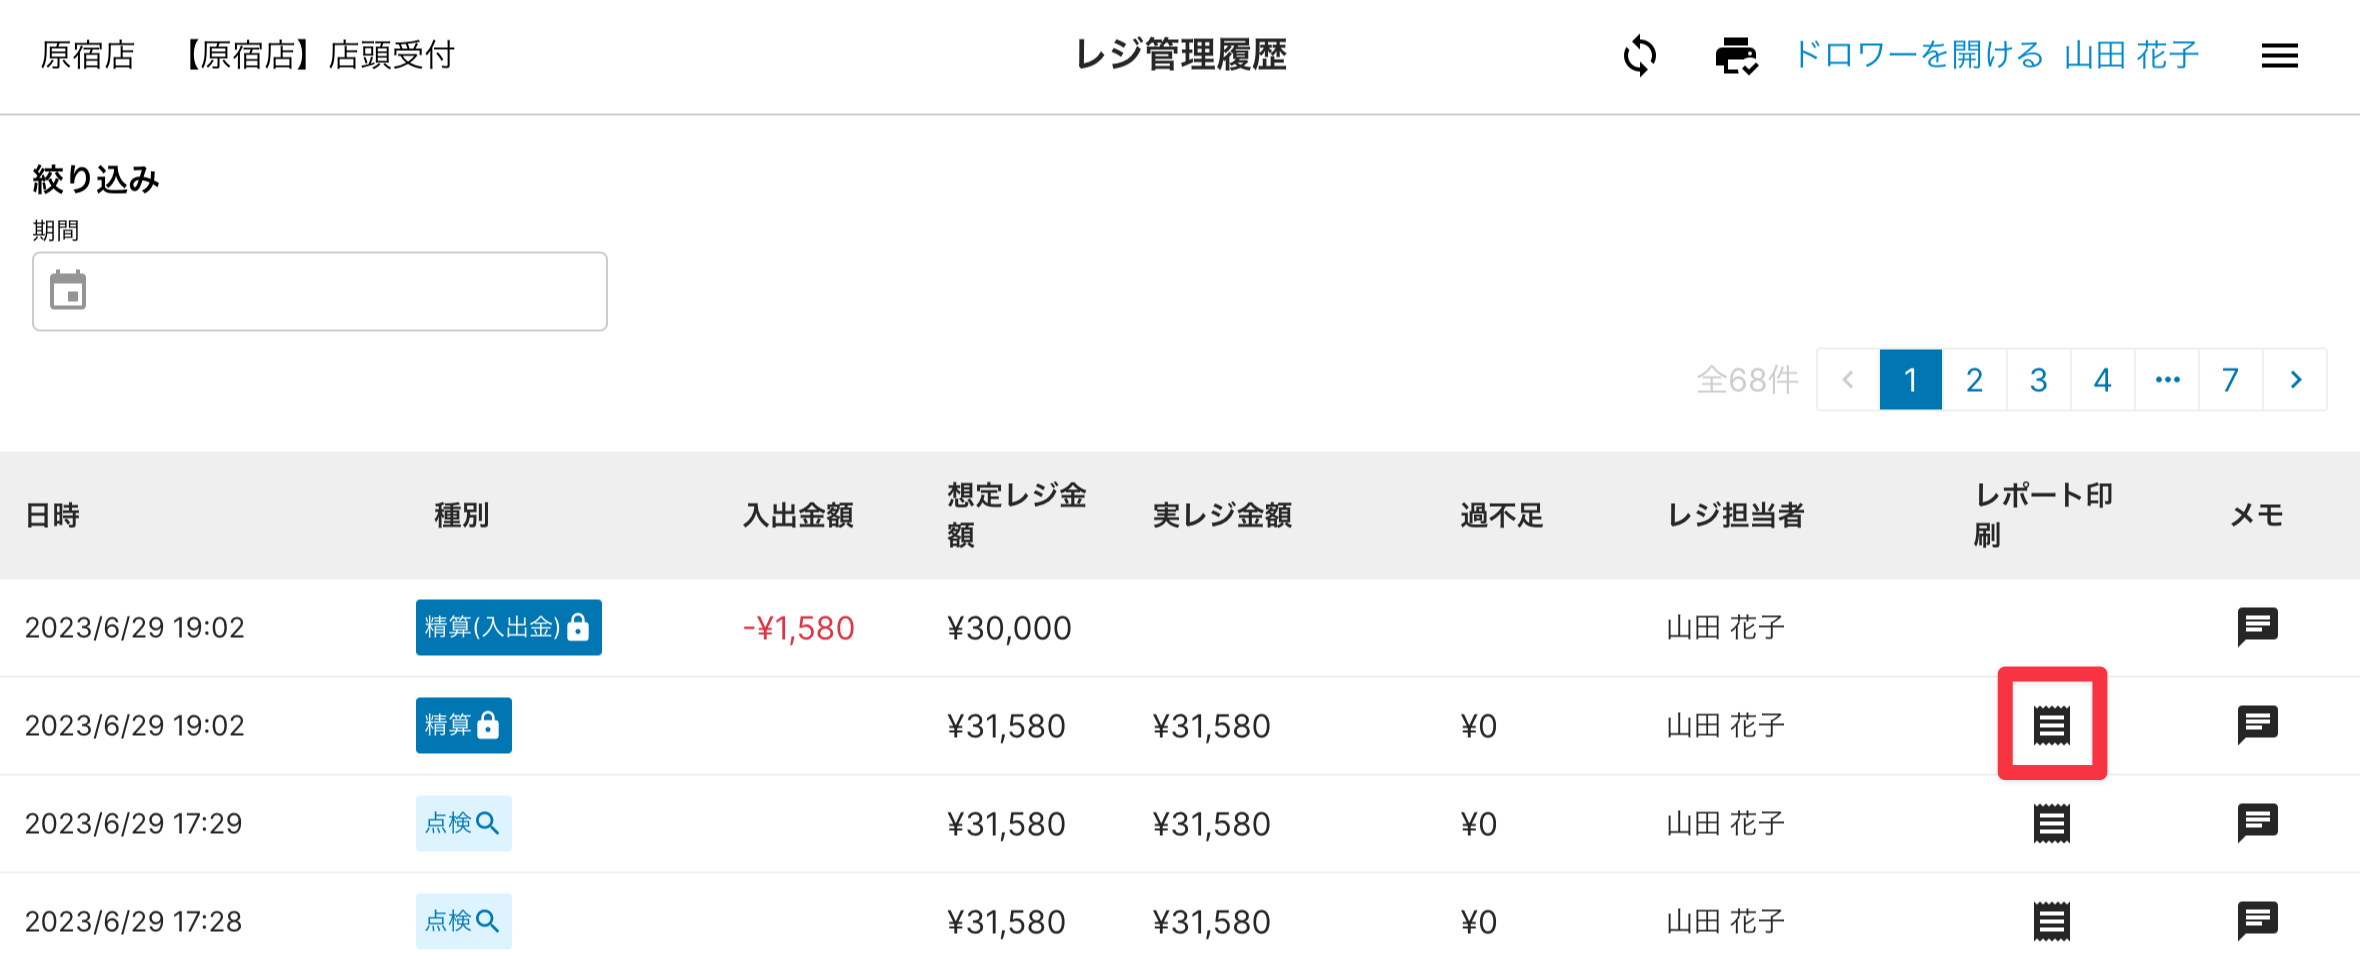
Task: Click ドロワーを開ける link
Action: click(x=1918, y=55)
